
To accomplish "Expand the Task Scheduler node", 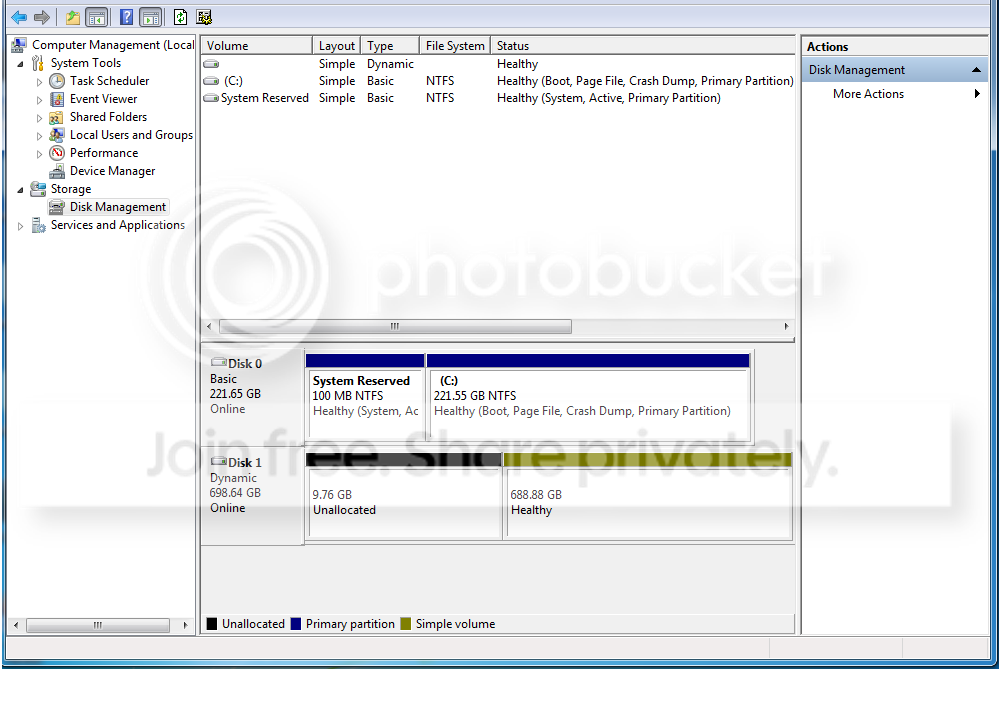I will (39, 82).
